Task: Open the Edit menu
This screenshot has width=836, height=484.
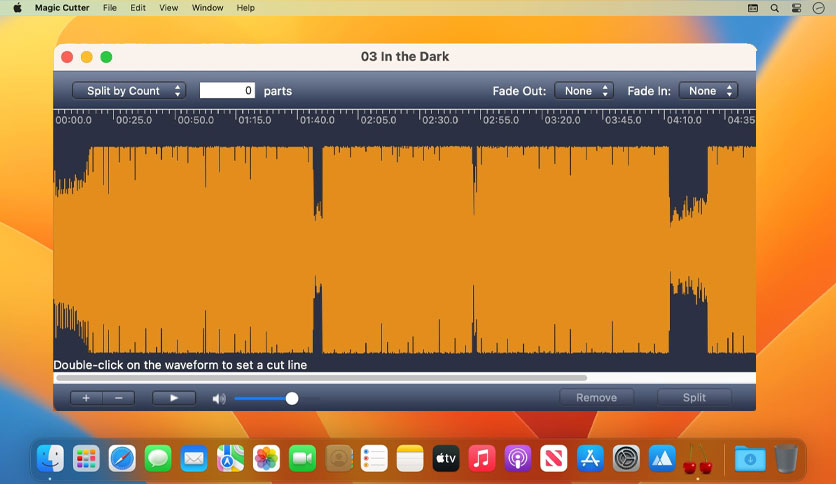Action: coord(138,8)
